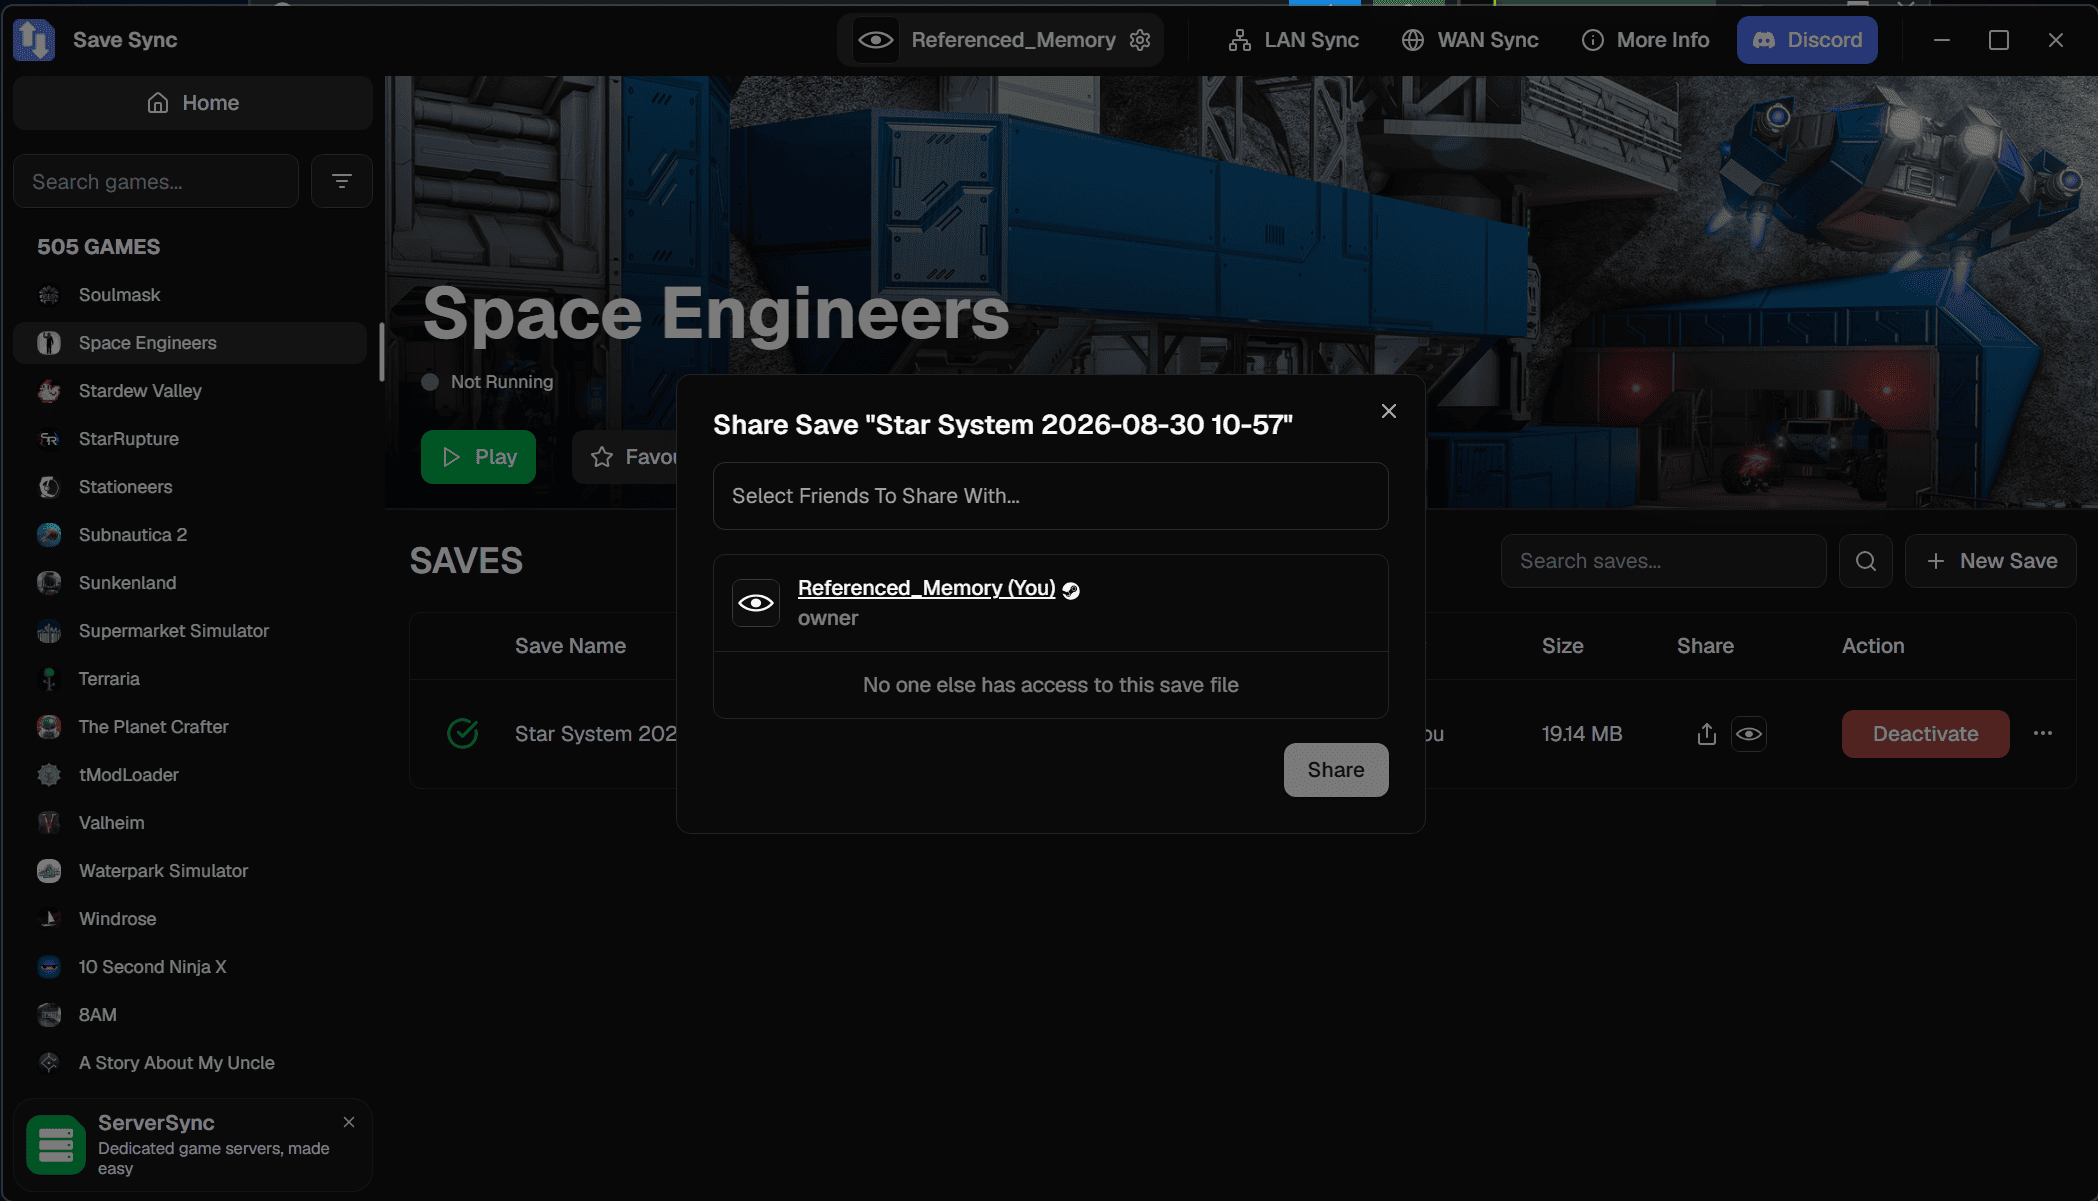2098x1201 pixels.
Task: Select Soulmask in the games list
Action: click(x=190, y=295)
